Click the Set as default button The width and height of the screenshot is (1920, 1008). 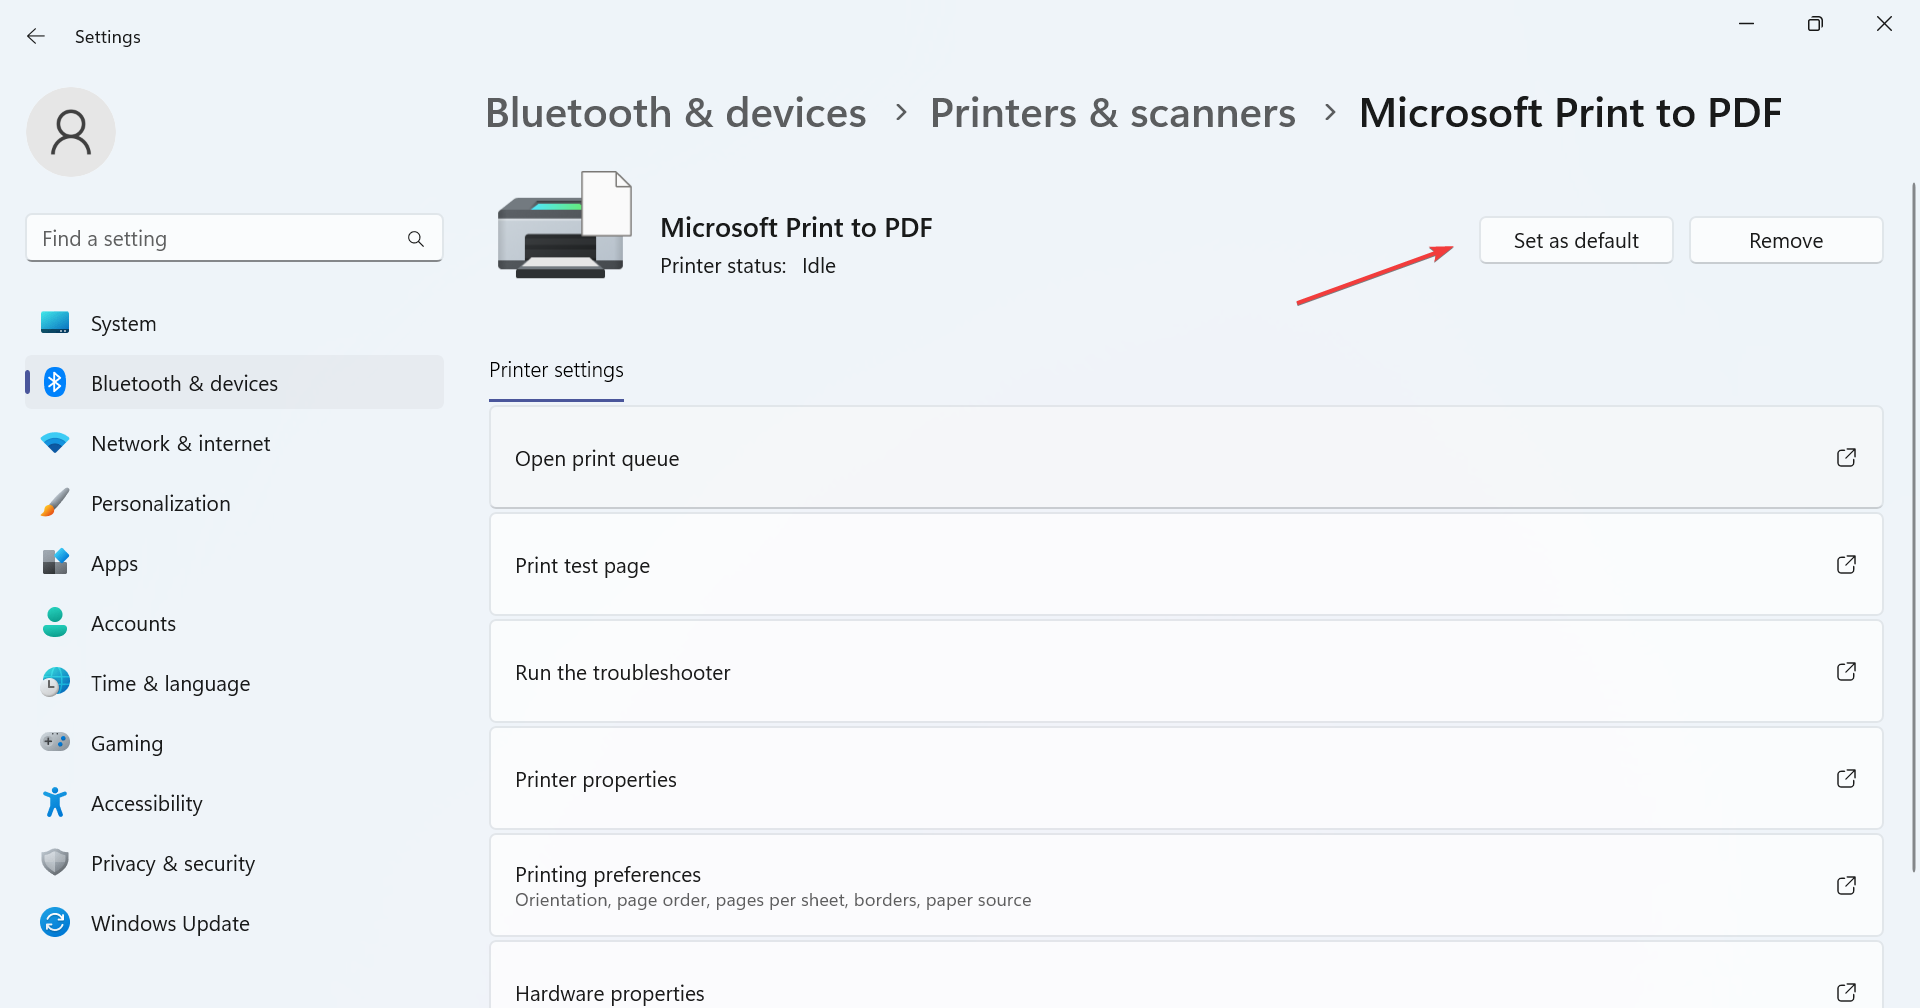pyautogui.click(x=1576, y=240)
